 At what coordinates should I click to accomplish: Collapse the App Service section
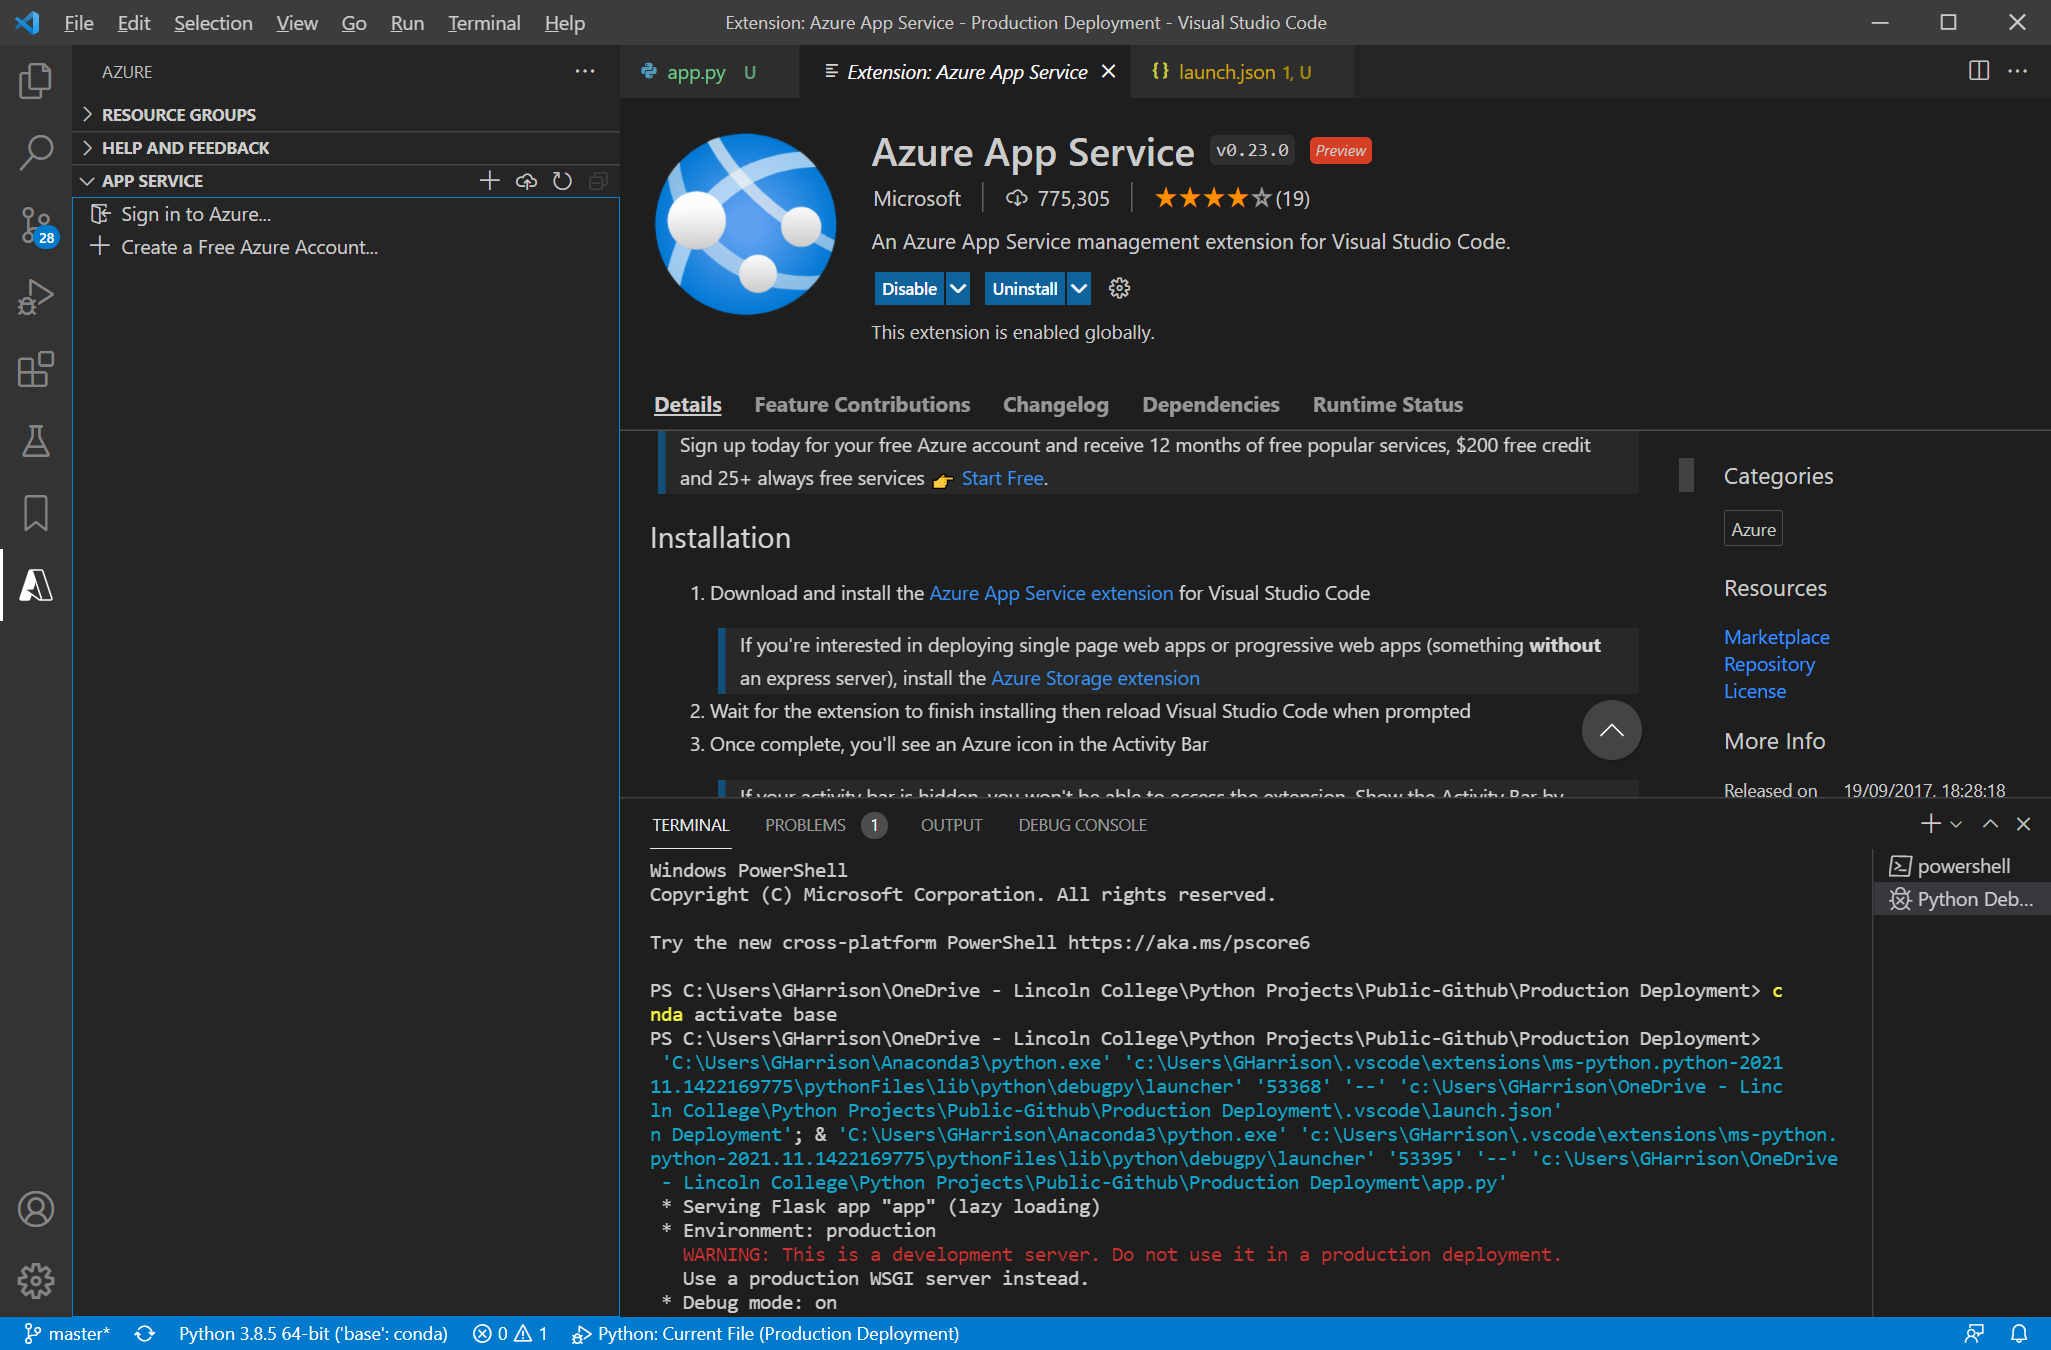point(152,181)
